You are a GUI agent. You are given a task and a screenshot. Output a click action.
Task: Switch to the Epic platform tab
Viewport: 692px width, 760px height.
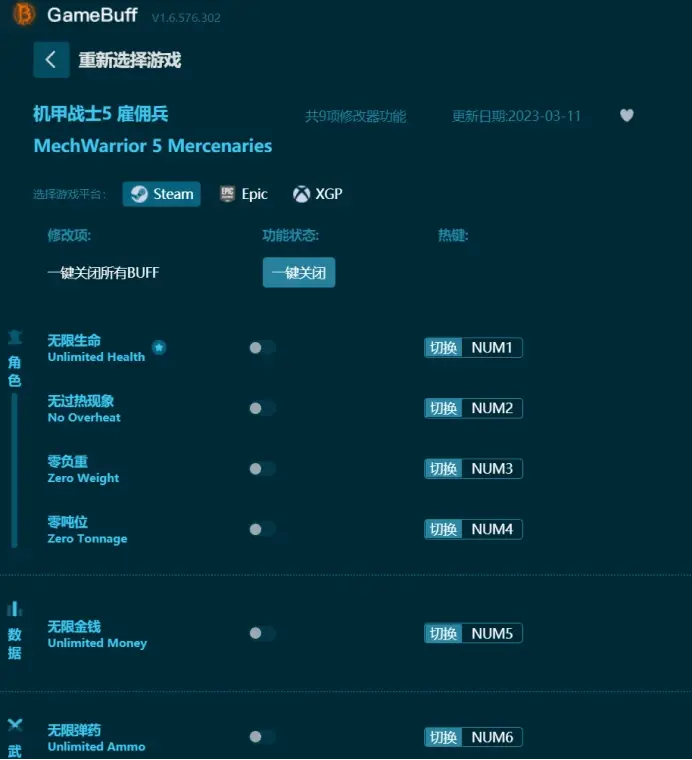pyautogui.click(x=244, y=194)
